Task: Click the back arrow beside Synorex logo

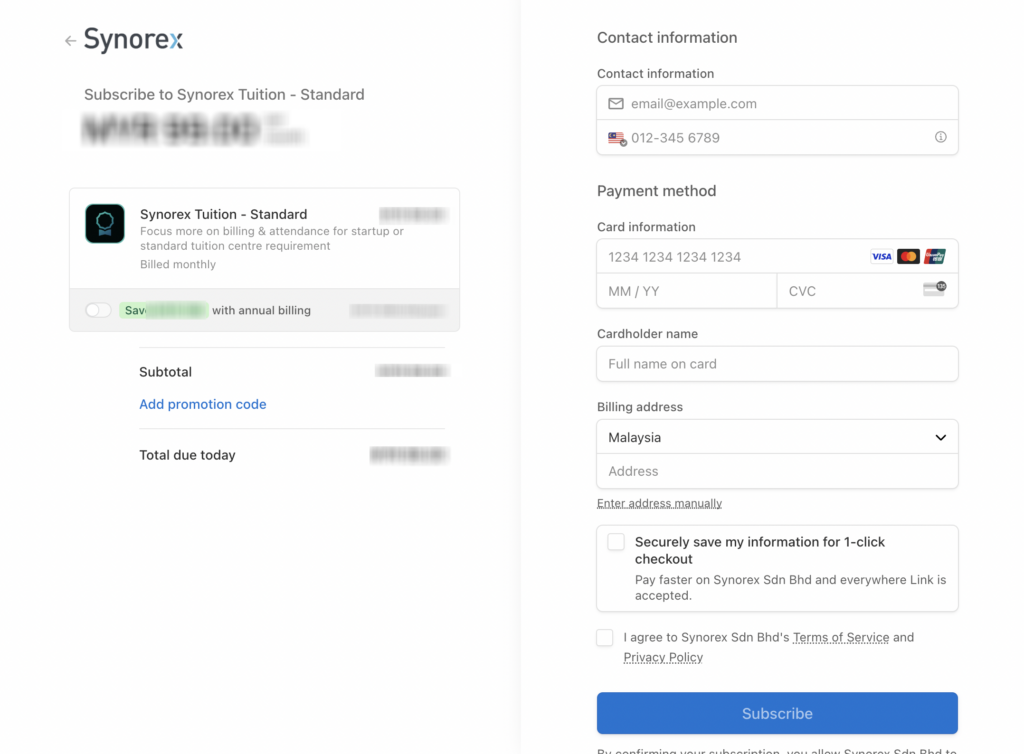Action: (x=71, y=41)
